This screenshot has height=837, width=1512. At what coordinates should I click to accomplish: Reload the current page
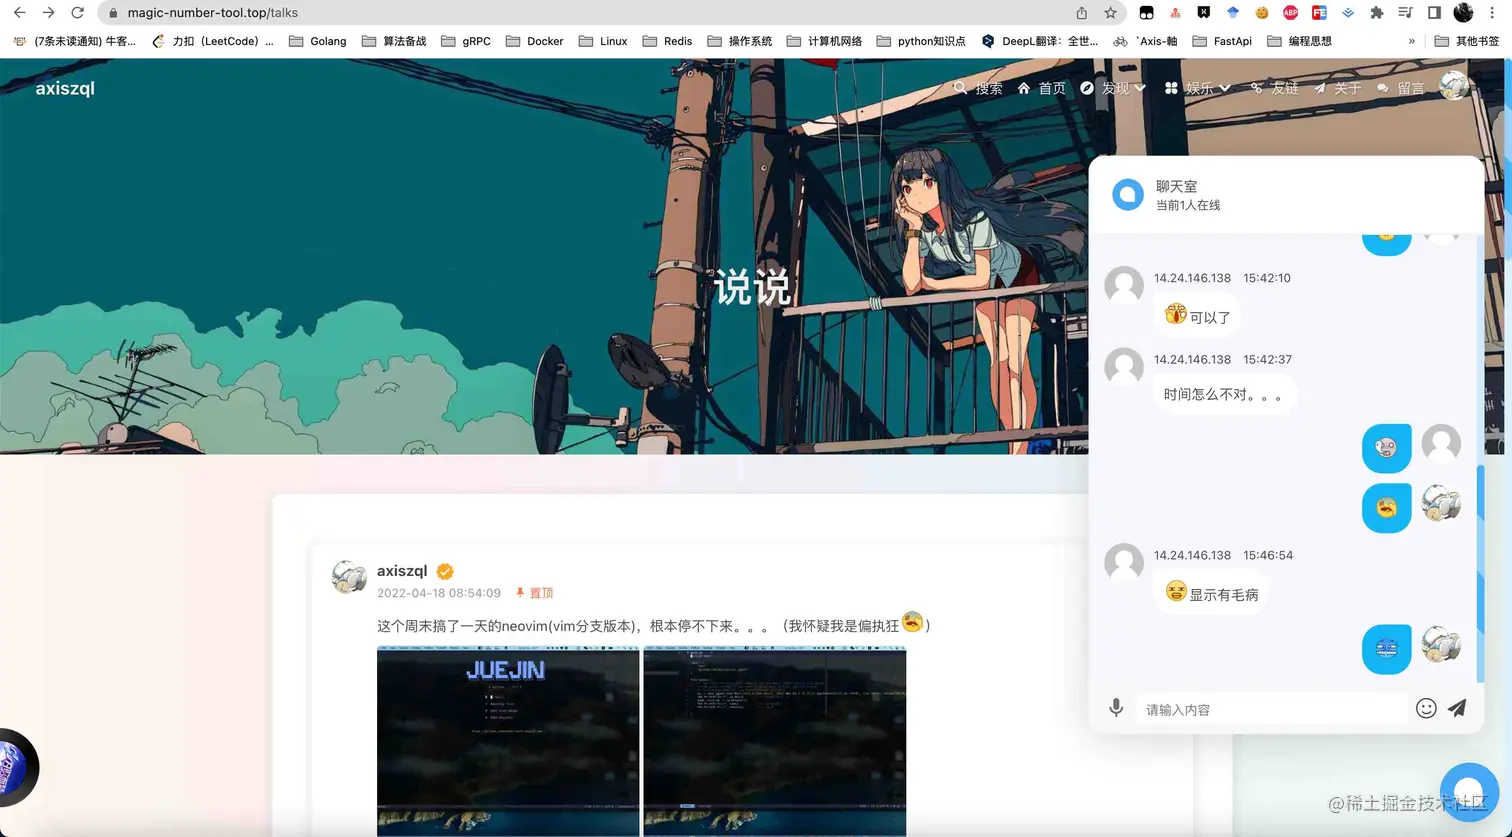[78, 13]
